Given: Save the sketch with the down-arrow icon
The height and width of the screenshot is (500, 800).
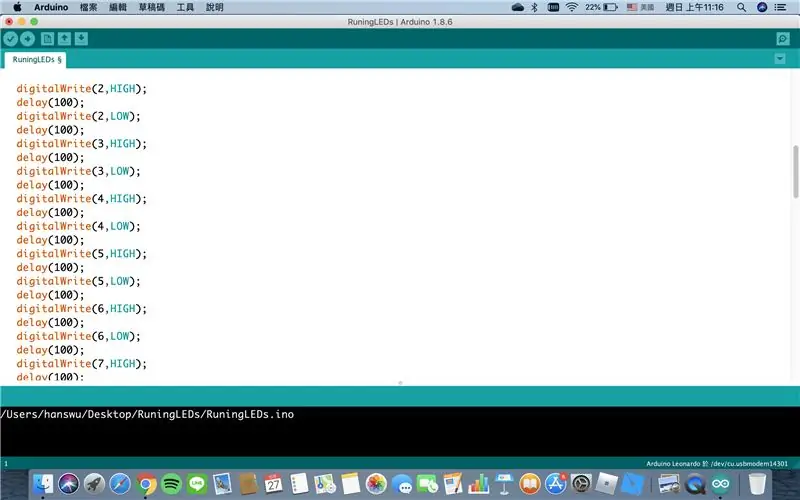Looking at the screenshot, I should [81, 39].
